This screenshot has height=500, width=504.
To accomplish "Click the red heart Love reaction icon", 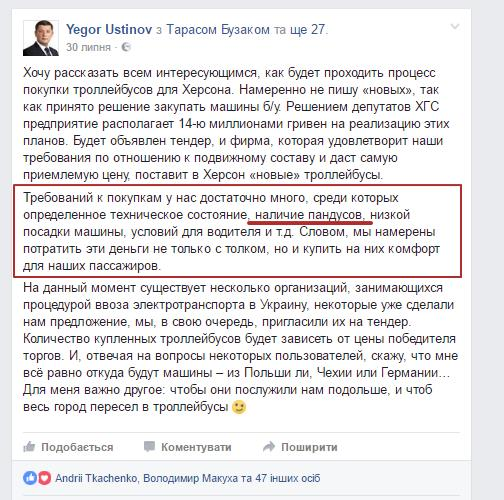I will click(44, 478).
